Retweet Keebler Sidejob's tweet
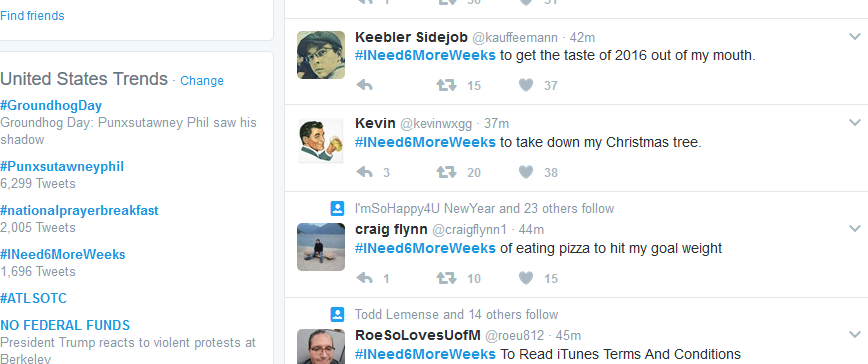The height and width of the screenshot is (364, 868). [446, 85]
